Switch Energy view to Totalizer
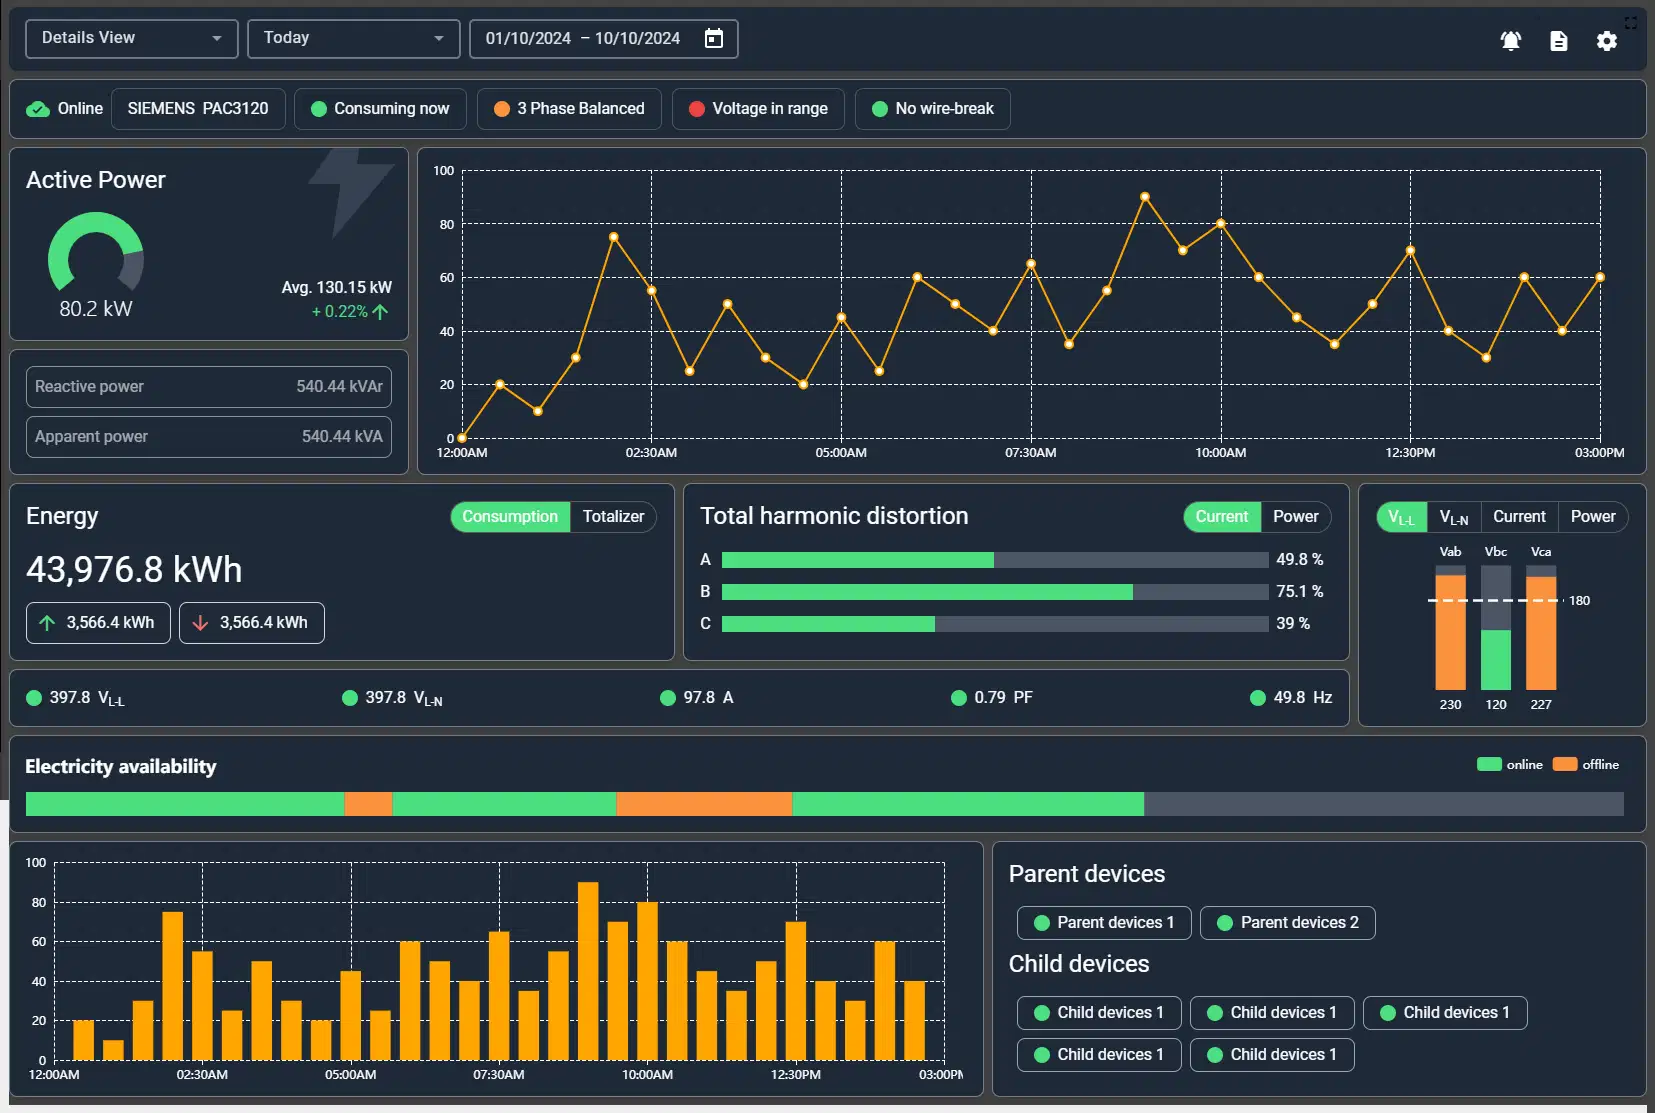This screenshot has height=1113, width=1655. pyautogui.click(x=613, y=517)
